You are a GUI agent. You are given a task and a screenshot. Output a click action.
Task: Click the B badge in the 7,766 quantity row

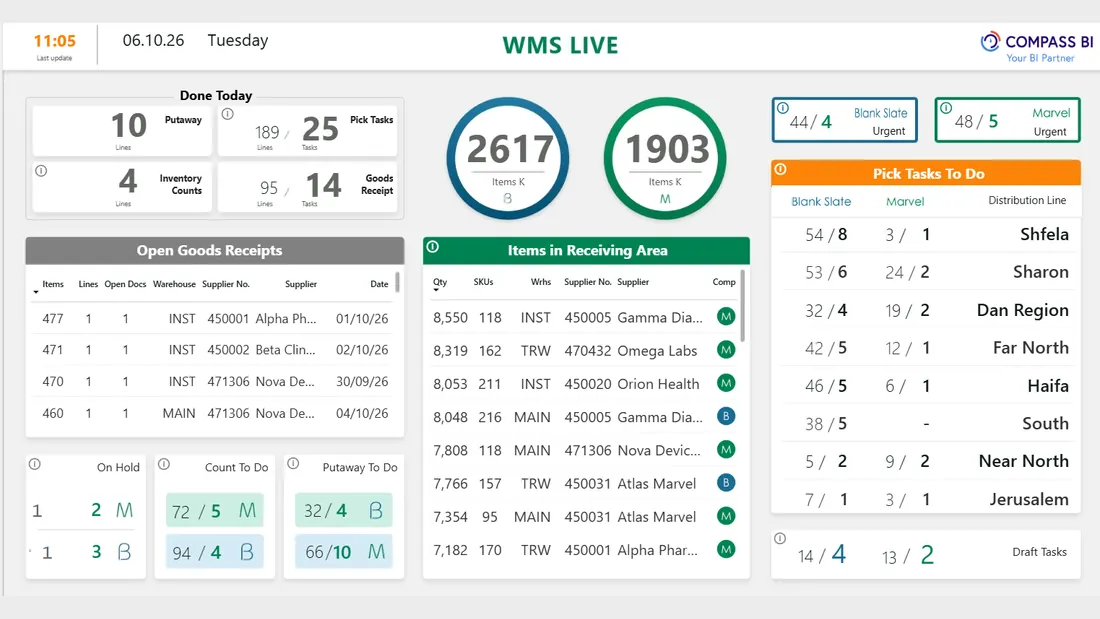pyautogui.click(x=726, y=483)
